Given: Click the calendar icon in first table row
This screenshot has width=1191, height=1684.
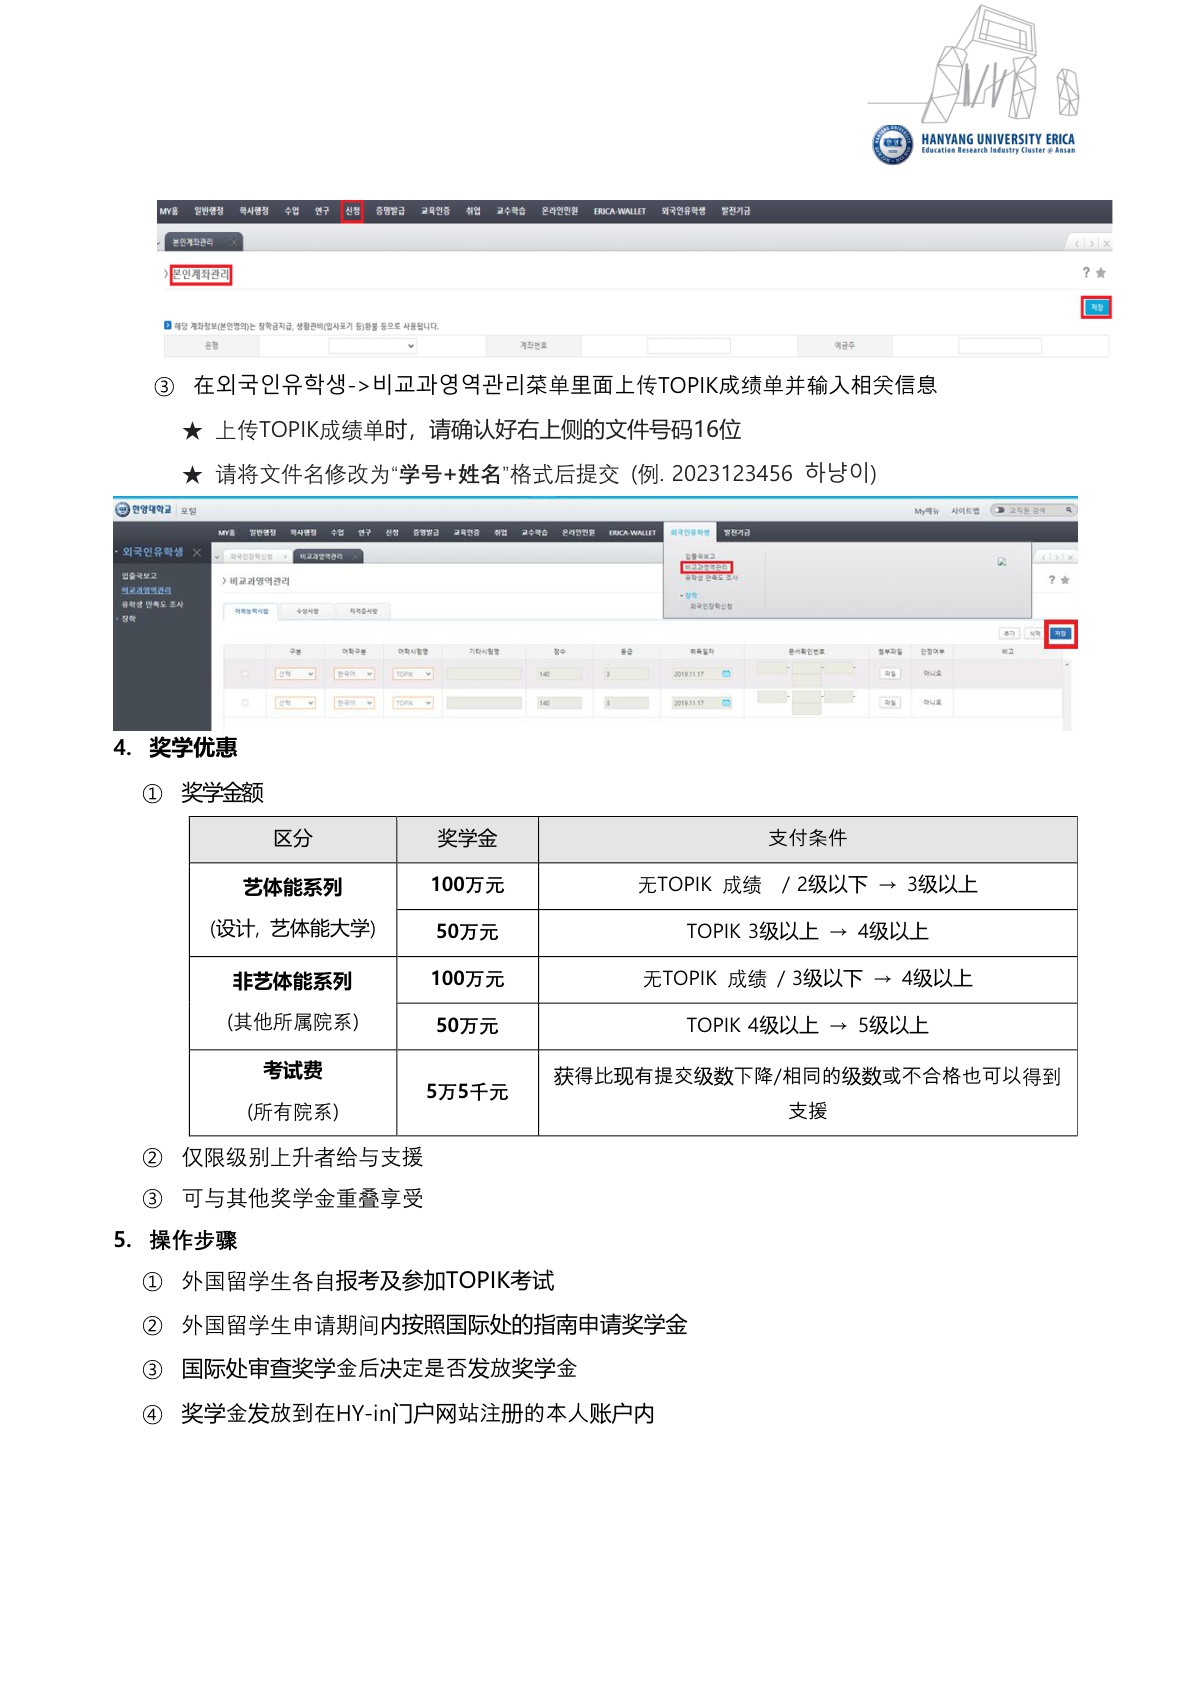Looking at the screenshot, I should tap(726, 674).
